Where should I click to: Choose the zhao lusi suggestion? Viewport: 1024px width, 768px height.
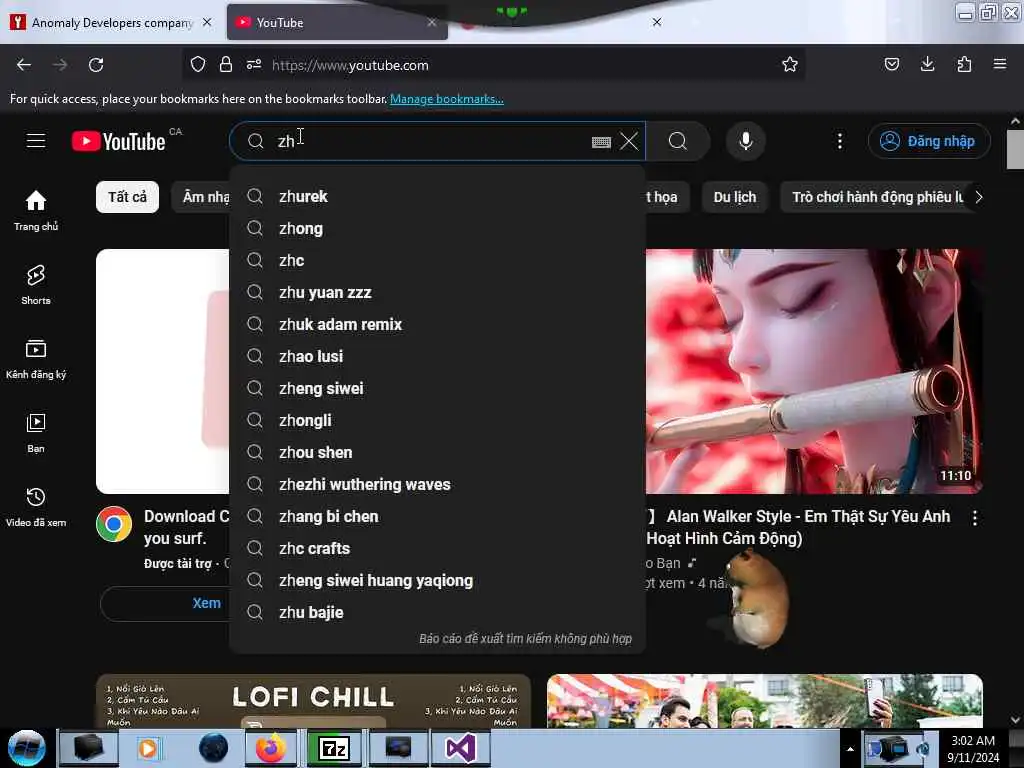(x=438, y=357)
